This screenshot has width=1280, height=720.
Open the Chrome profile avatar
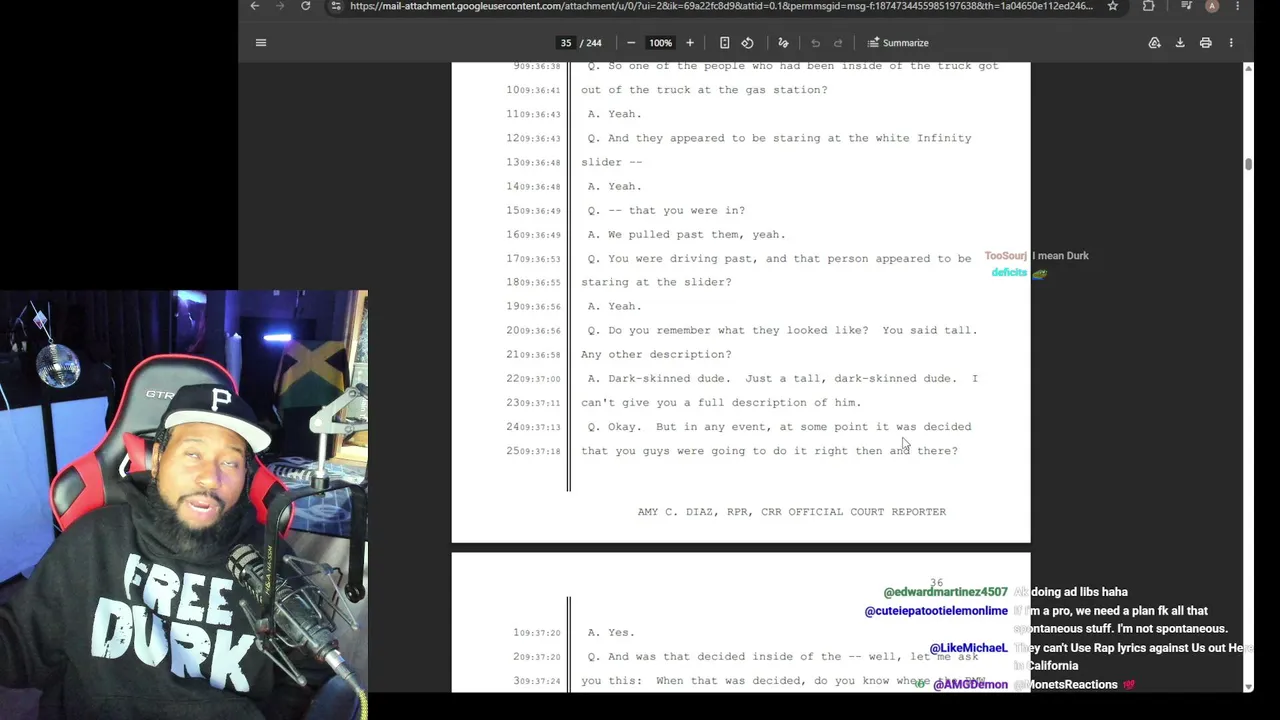click(x=1212, y=6)
